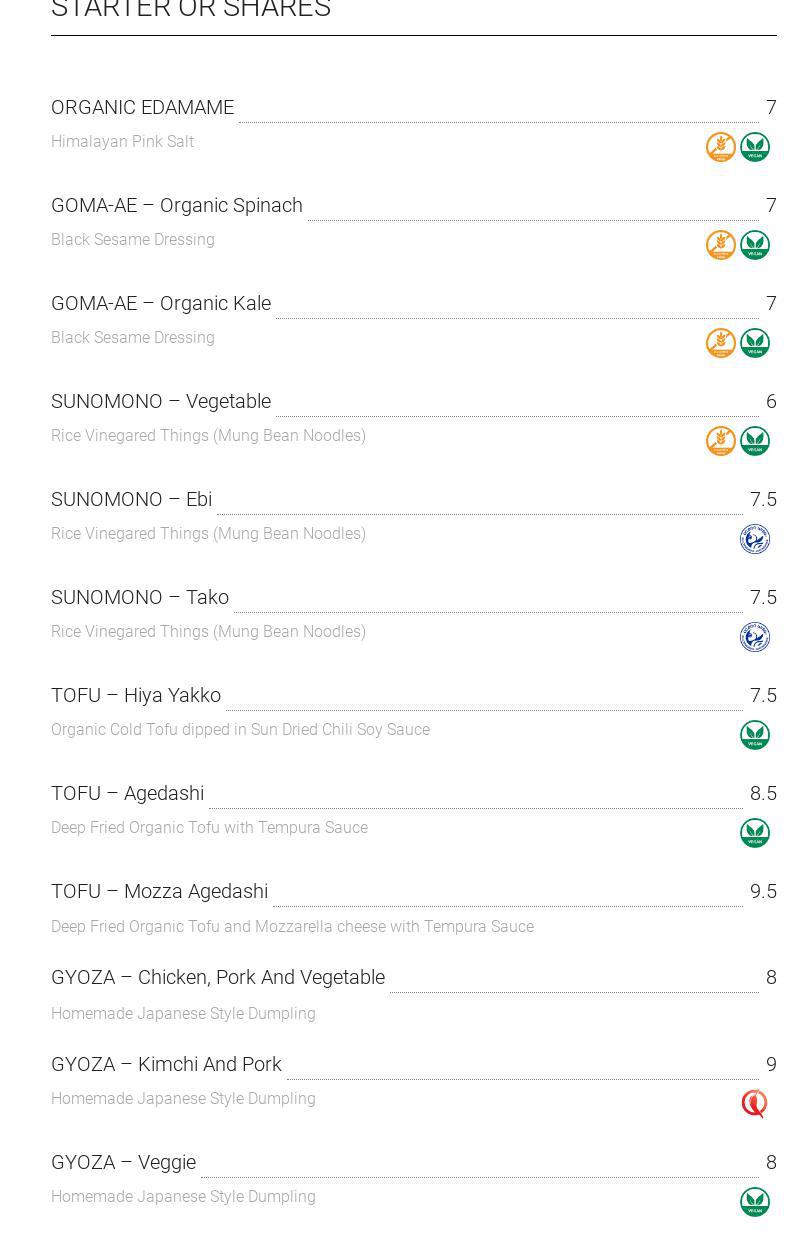
Task: Click the GOMA-AE – Organic Kale heading
Action: pos(161,303)
